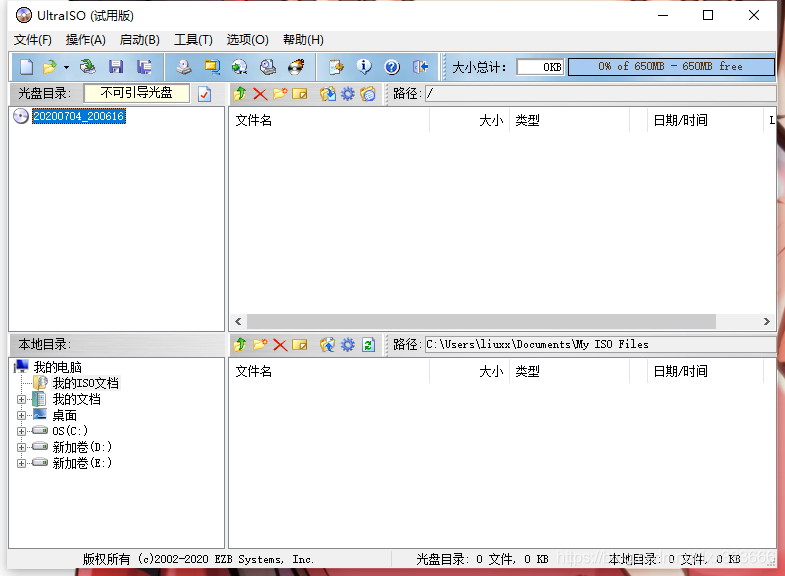Viewport: 785px width, 576px height.
Task: Expand the 新加卷(D:) node
Action: pyautogui.click(x=22, y=447)
